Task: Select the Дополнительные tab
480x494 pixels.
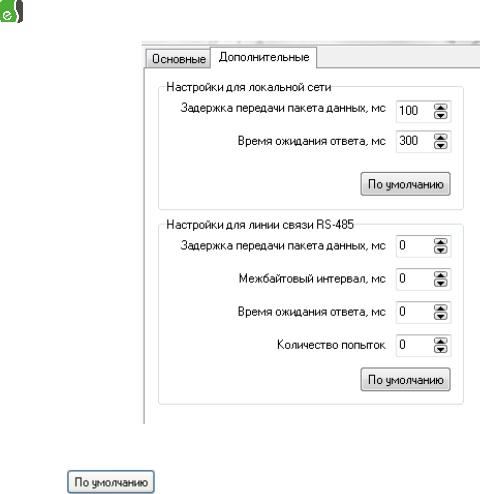Action: (x=264, y=57)
